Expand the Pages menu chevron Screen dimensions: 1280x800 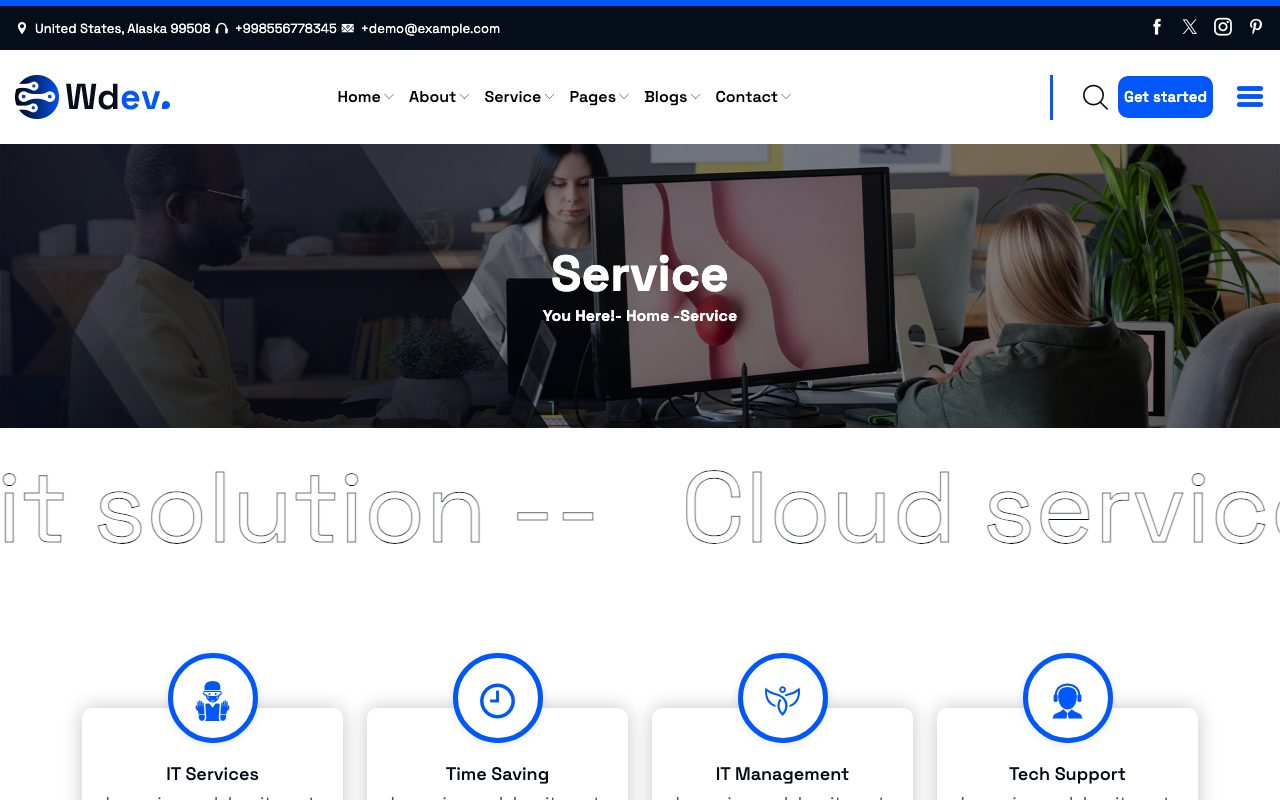pos(624,97)
